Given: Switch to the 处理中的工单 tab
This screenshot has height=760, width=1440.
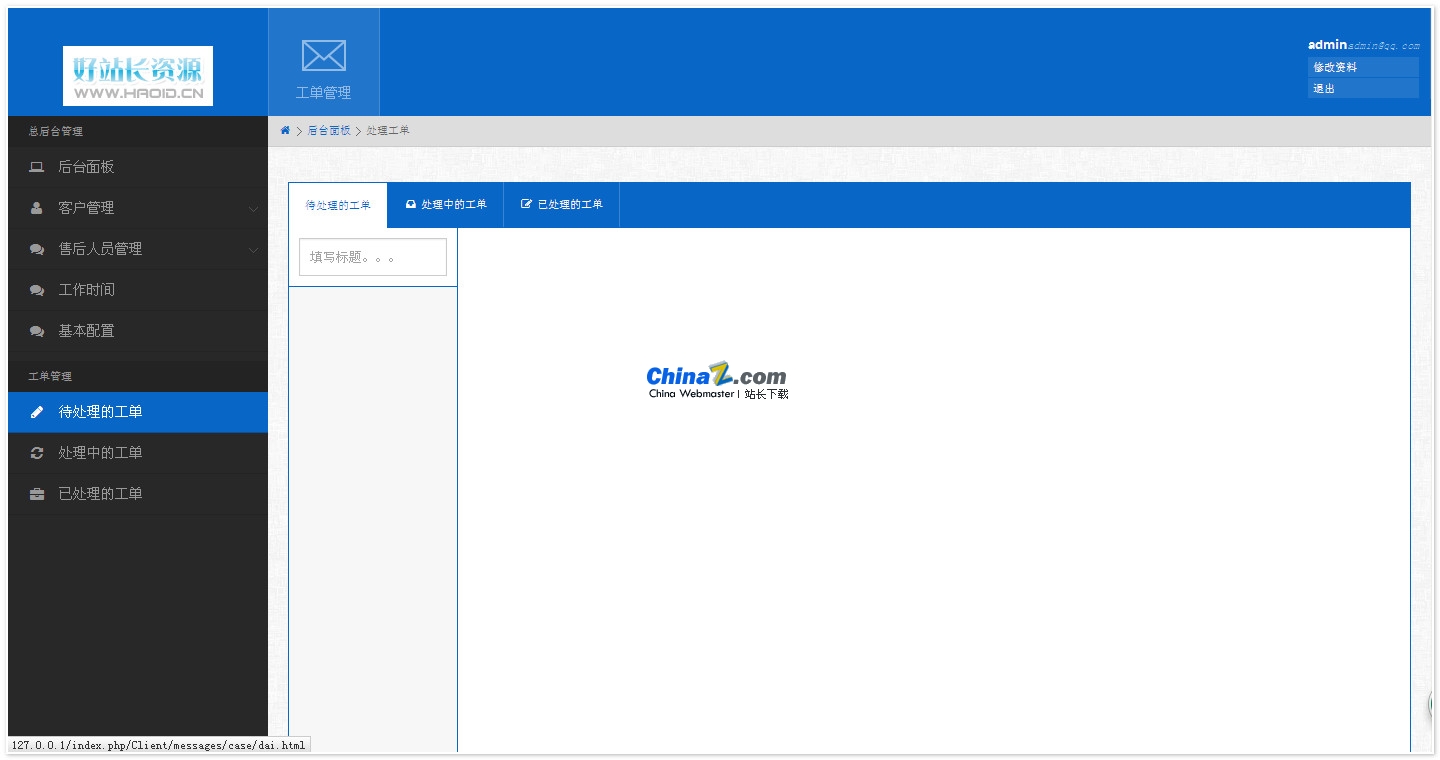Looking at the screenshot, I should (446, 205).
